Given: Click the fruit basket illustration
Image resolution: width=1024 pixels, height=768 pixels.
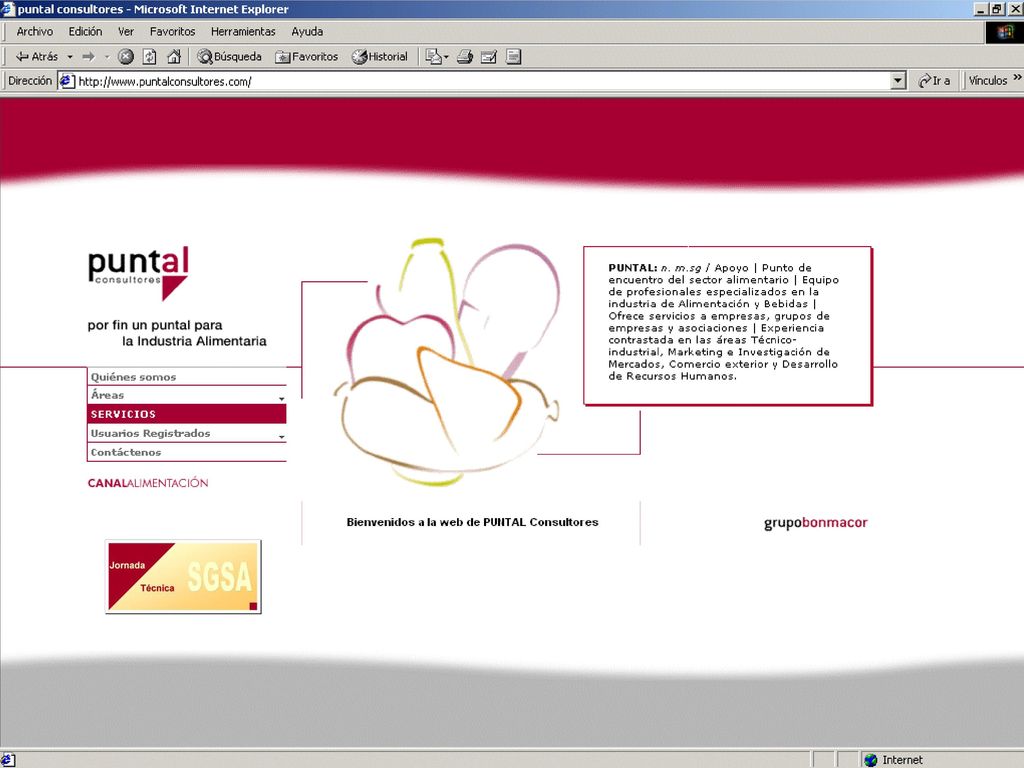Looking at the screenshot, I should pos(447,362).
